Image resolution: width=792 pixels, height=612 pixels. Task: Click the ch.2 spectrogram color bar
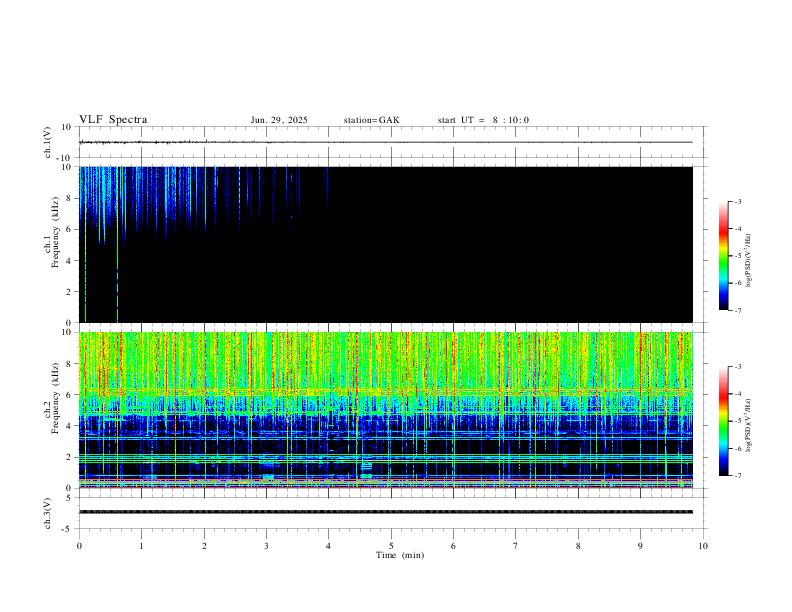(724, 421)
